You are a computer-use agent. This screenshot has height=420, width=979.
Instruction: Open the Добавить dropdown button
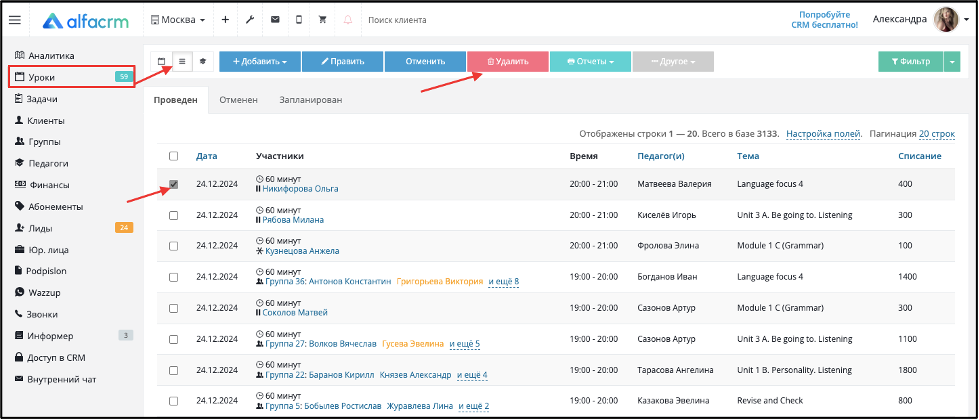(x=260, y=62)
